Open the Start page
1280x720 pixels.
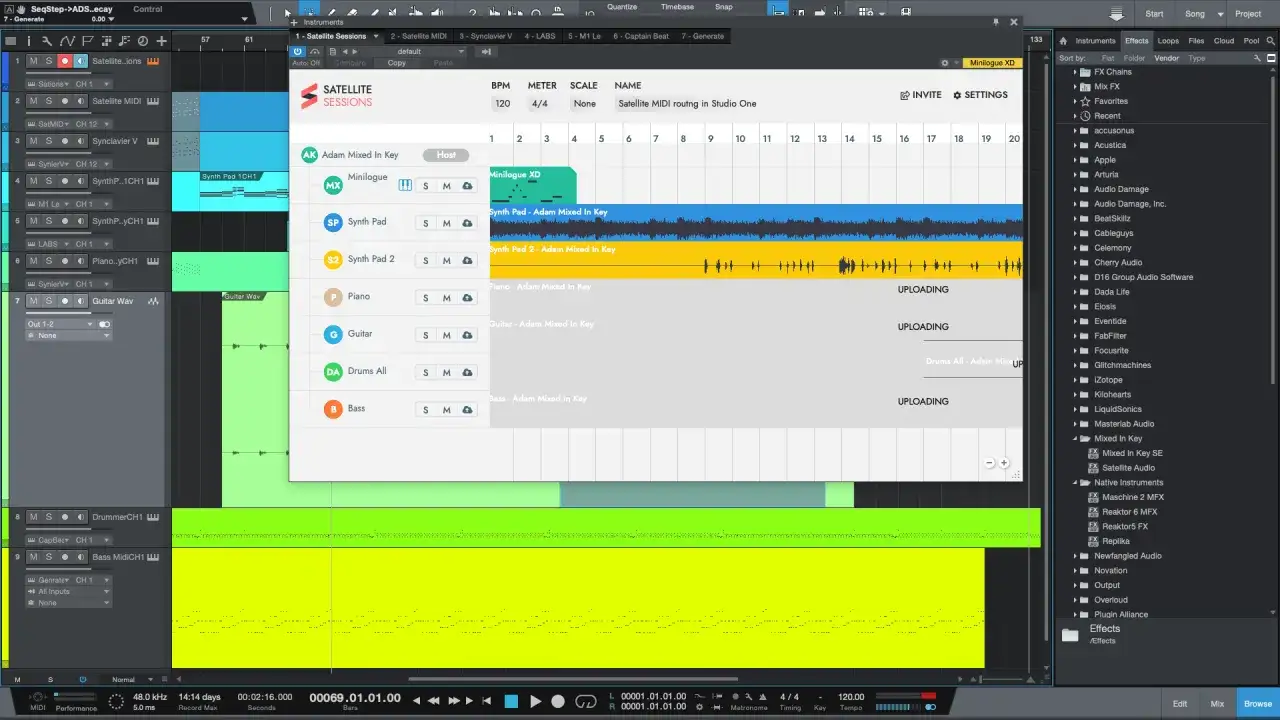pyautogui.click(x=1154, y=14)
